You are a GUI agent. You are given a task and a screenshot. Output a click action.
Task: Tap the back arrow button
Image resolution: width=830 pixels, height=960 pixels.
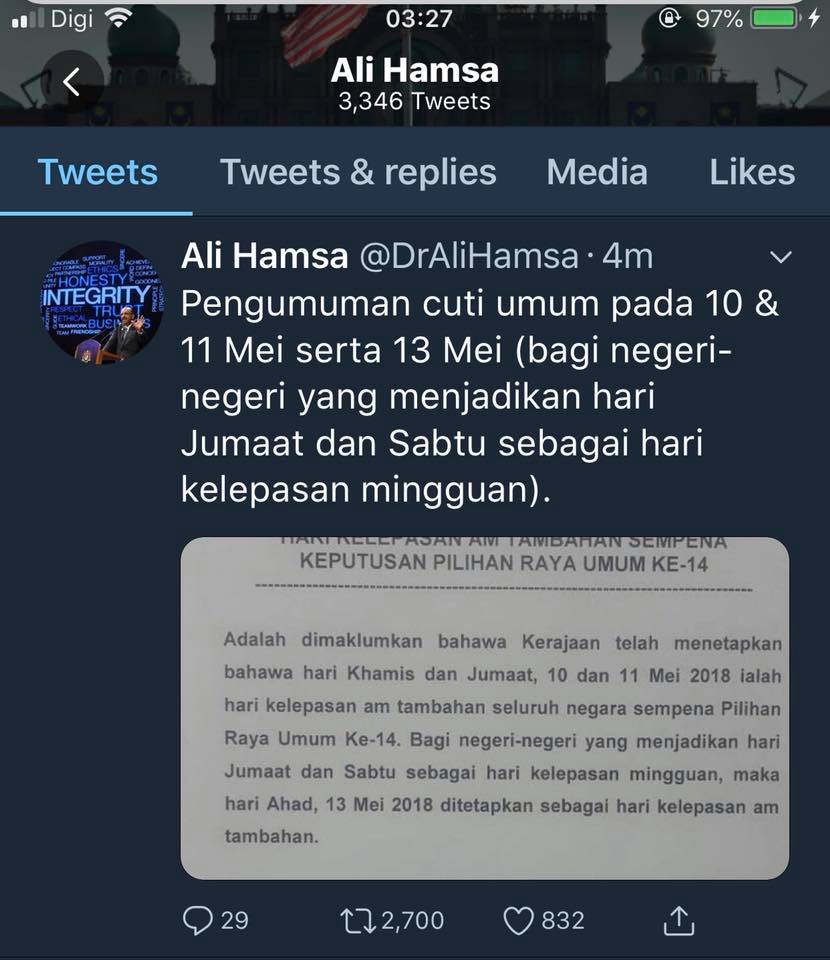click(x=72, y=81)
